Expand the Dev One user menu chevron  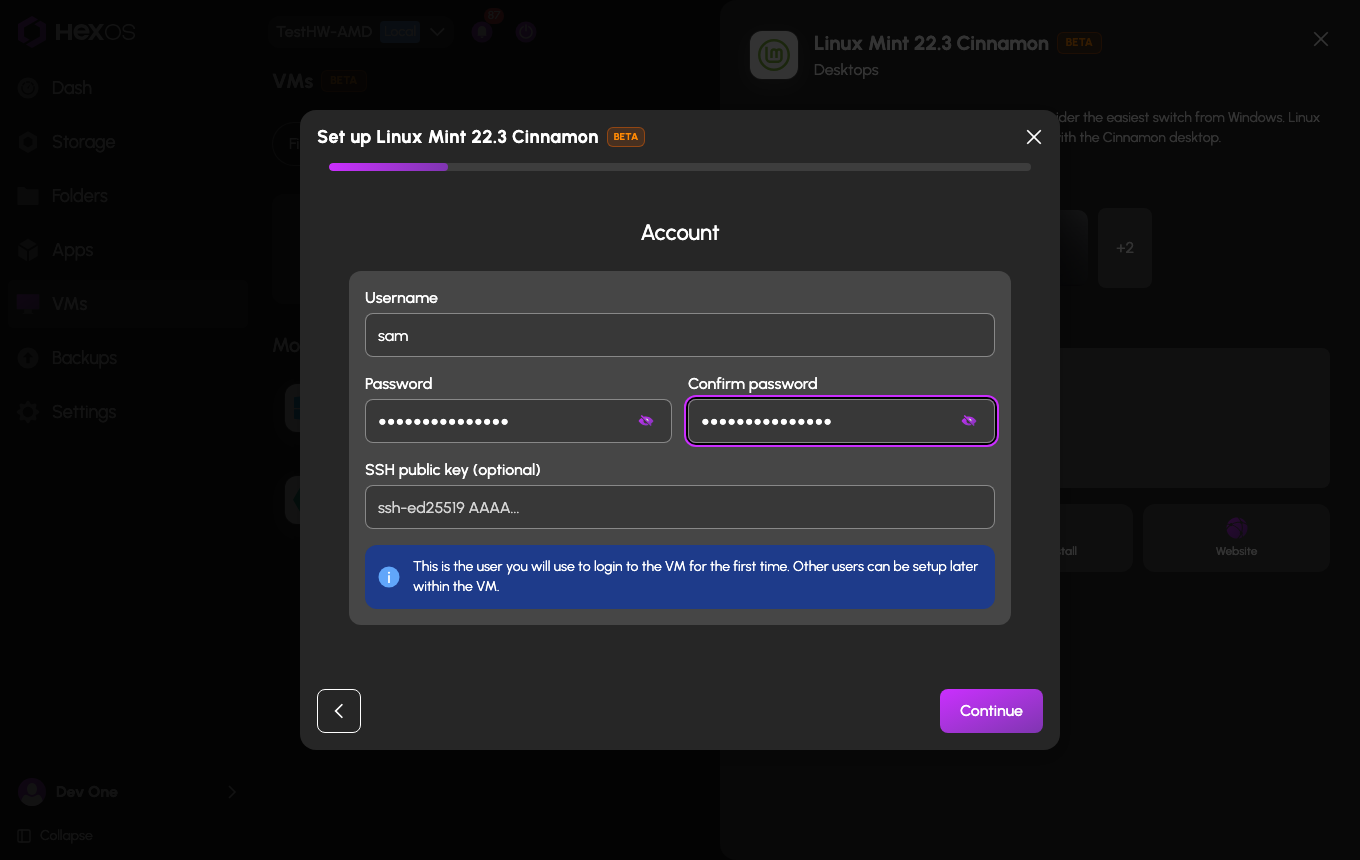[232, 792]
